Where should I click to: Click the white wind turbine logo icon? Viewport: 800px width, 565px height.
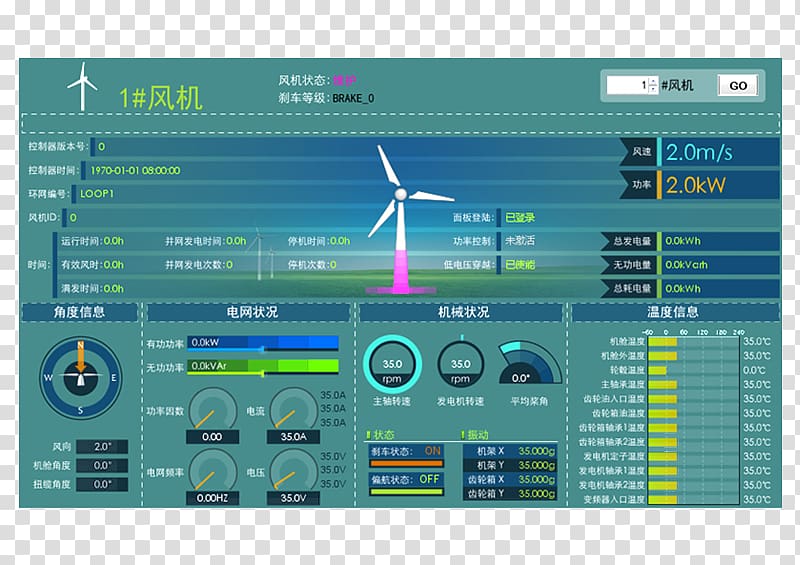click(82, 86)
